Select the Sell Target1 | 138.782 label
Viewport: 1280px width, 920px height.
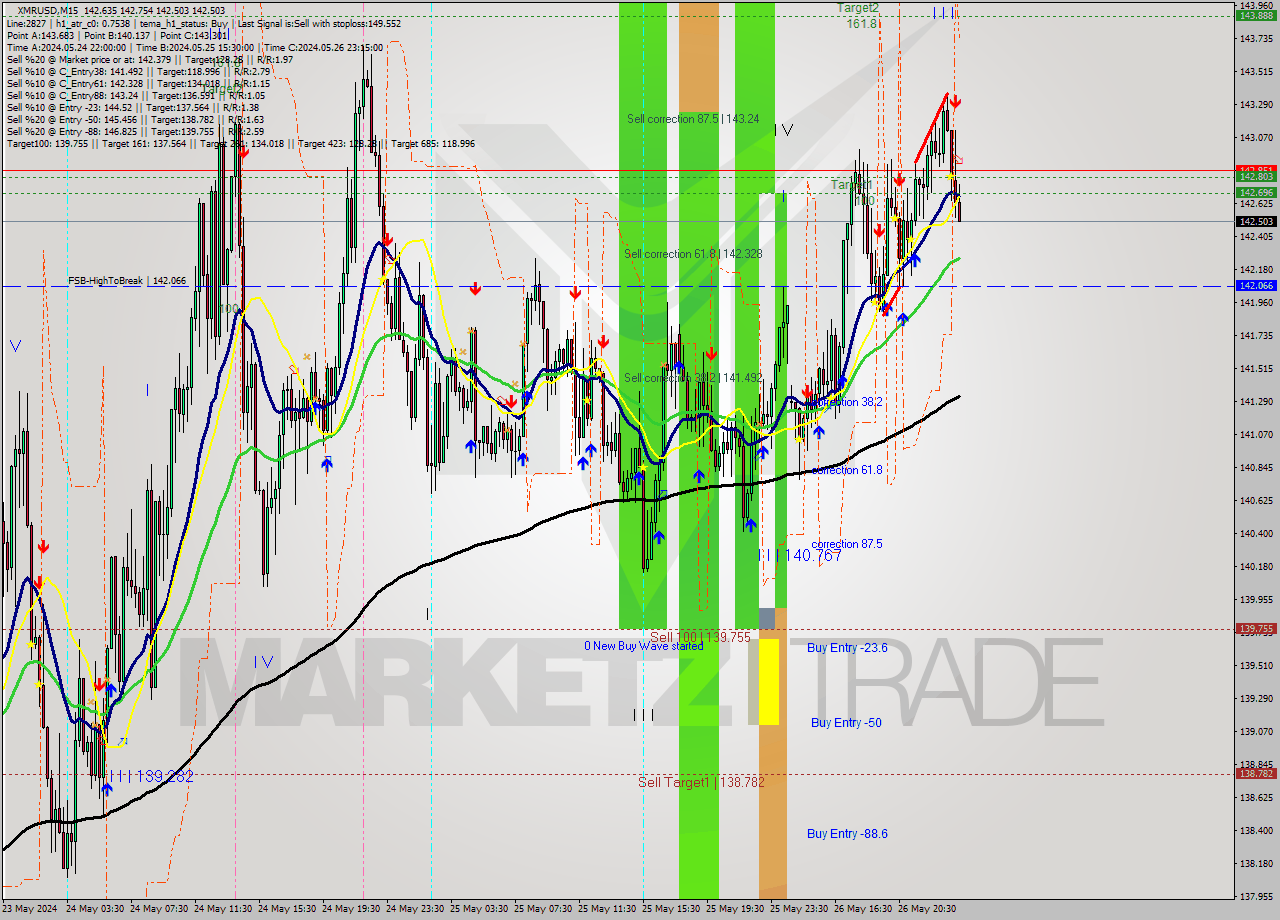pos(701,782)
